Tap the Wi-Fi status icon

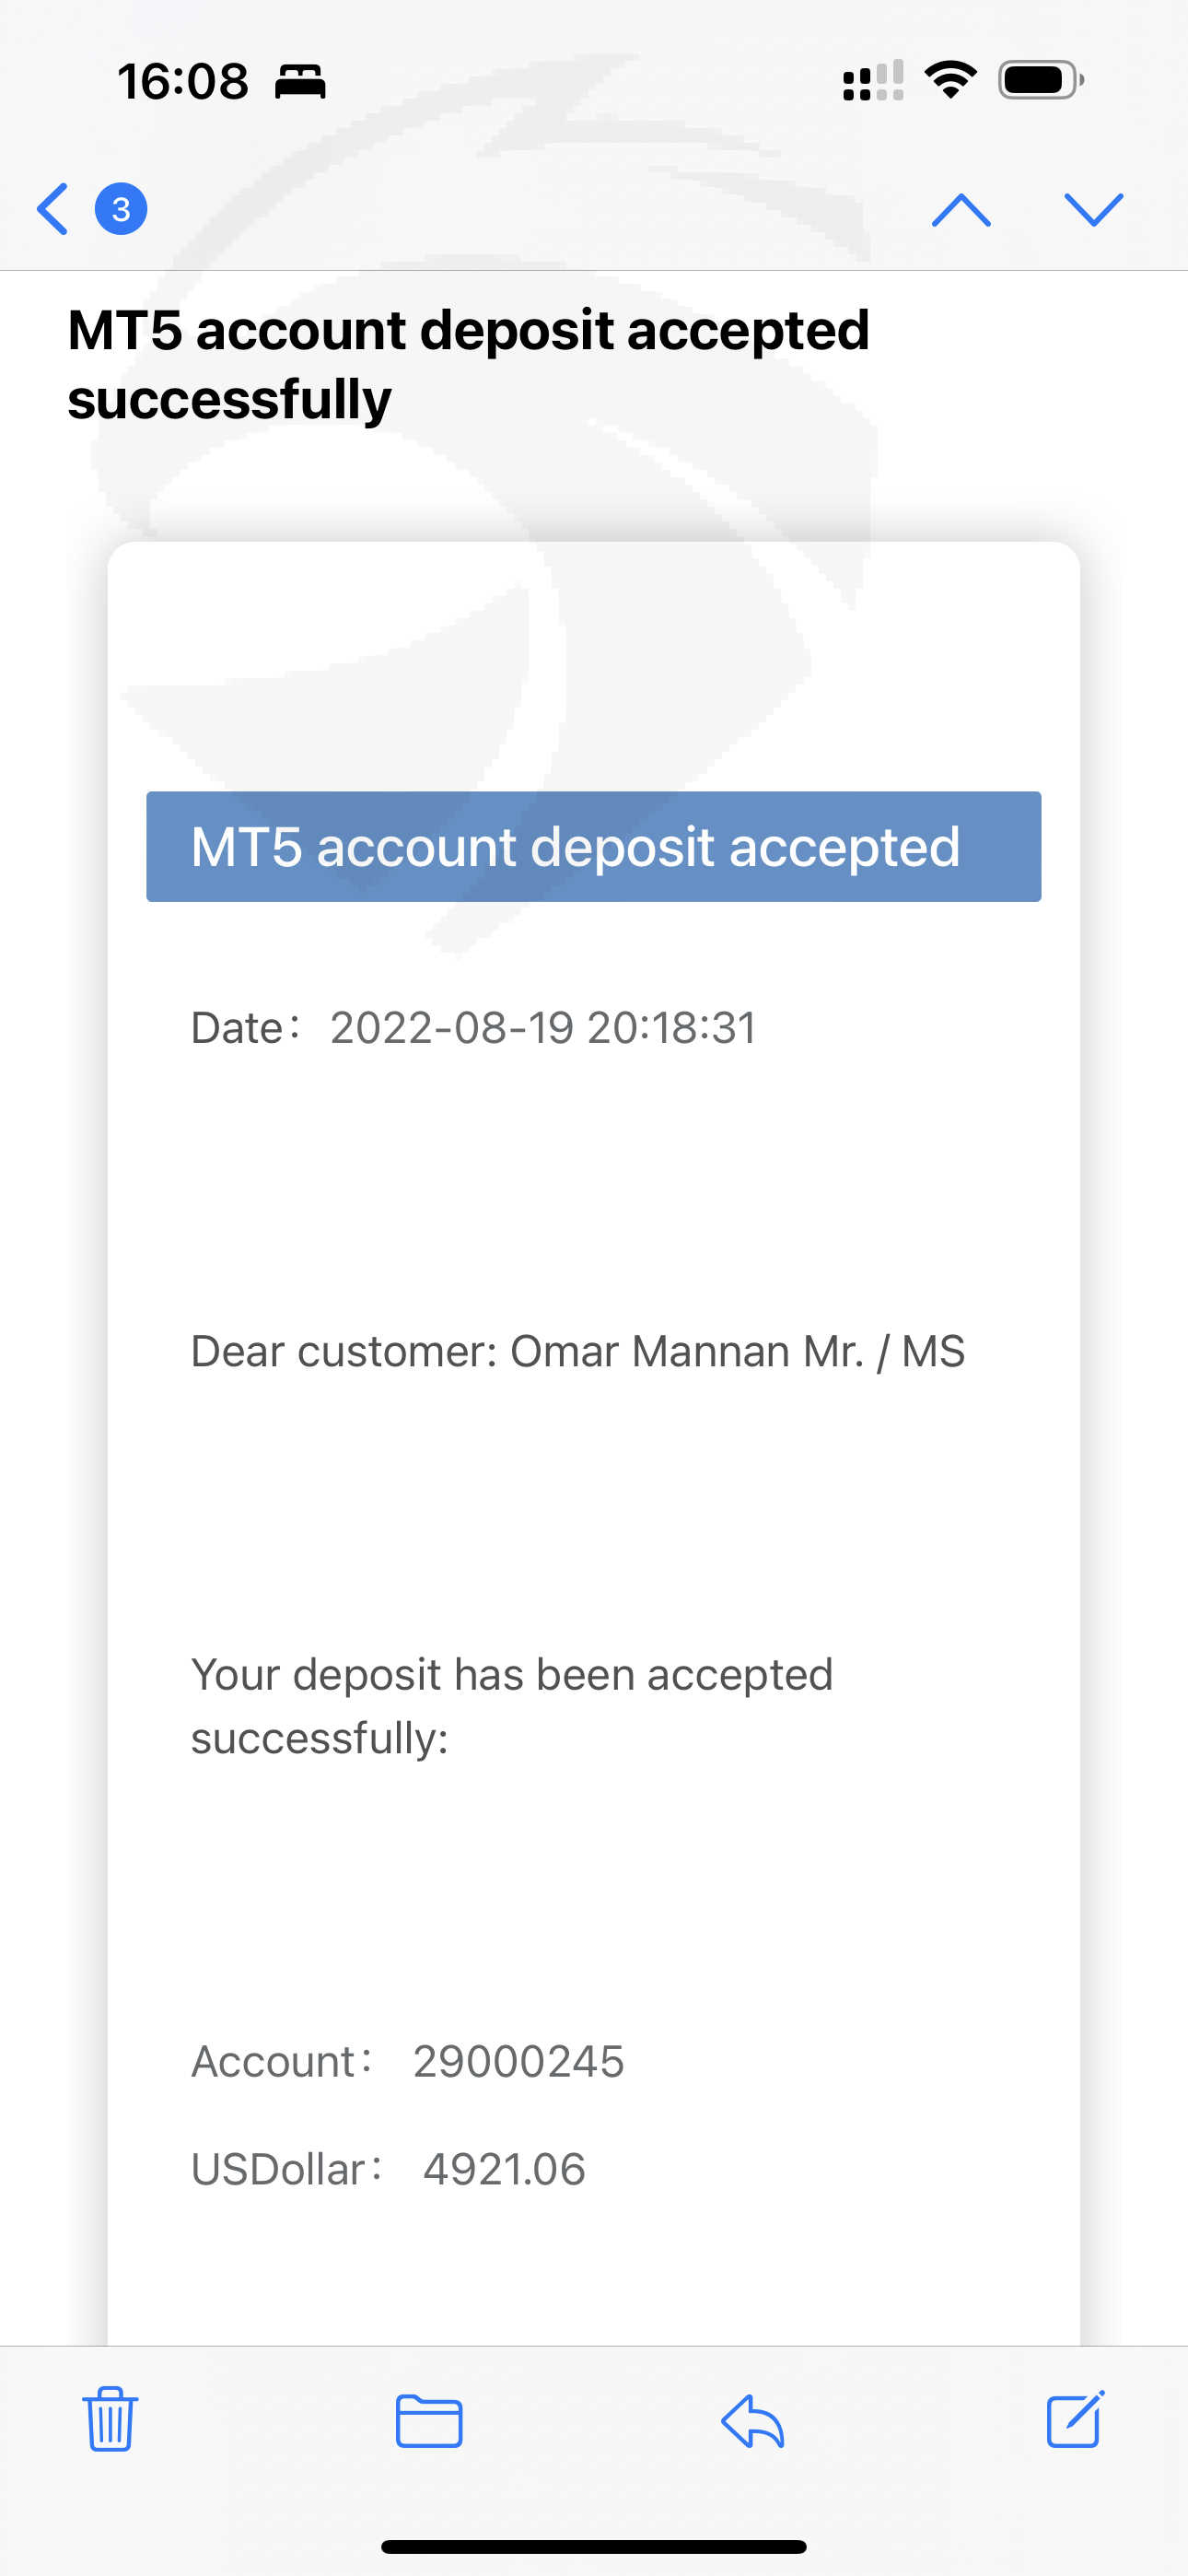point(950,80)
